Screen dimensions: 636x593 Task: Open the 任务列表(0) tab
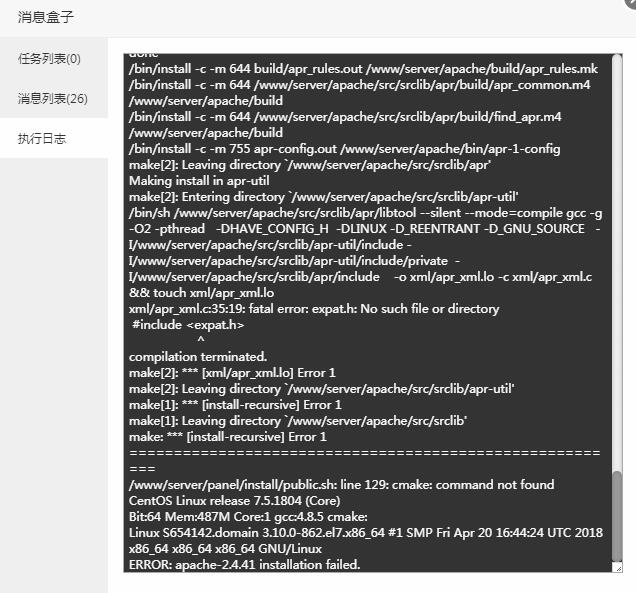click(49, 59)
